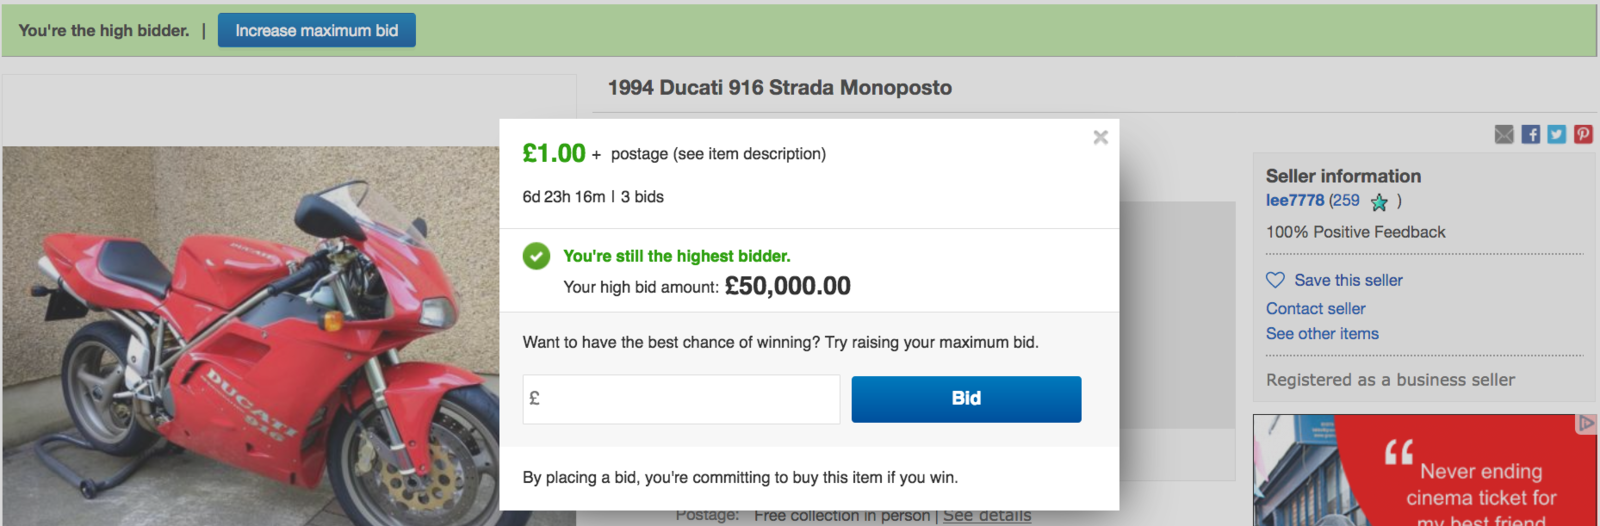Screen dimensions: 1600x526
Task: Pin listing on Pinterest
Action: click(1583, 134)
